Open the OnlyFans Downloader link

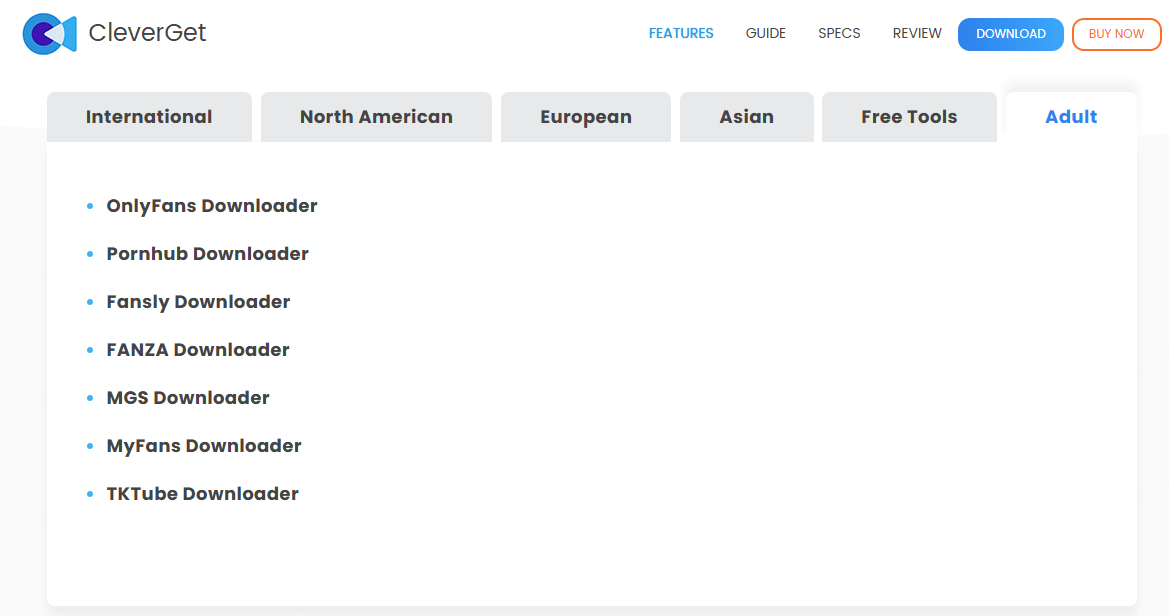tap(212, 206)
